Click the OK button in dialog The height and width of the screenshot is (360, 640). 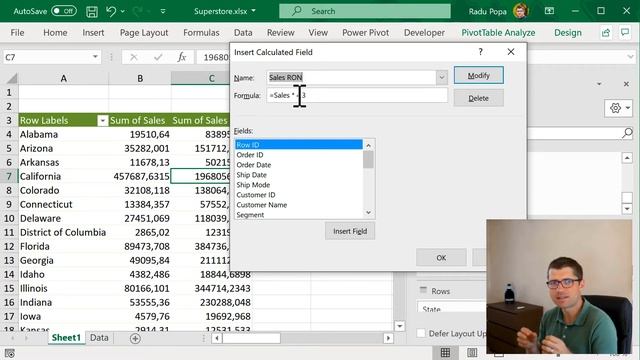click(441, 258)
